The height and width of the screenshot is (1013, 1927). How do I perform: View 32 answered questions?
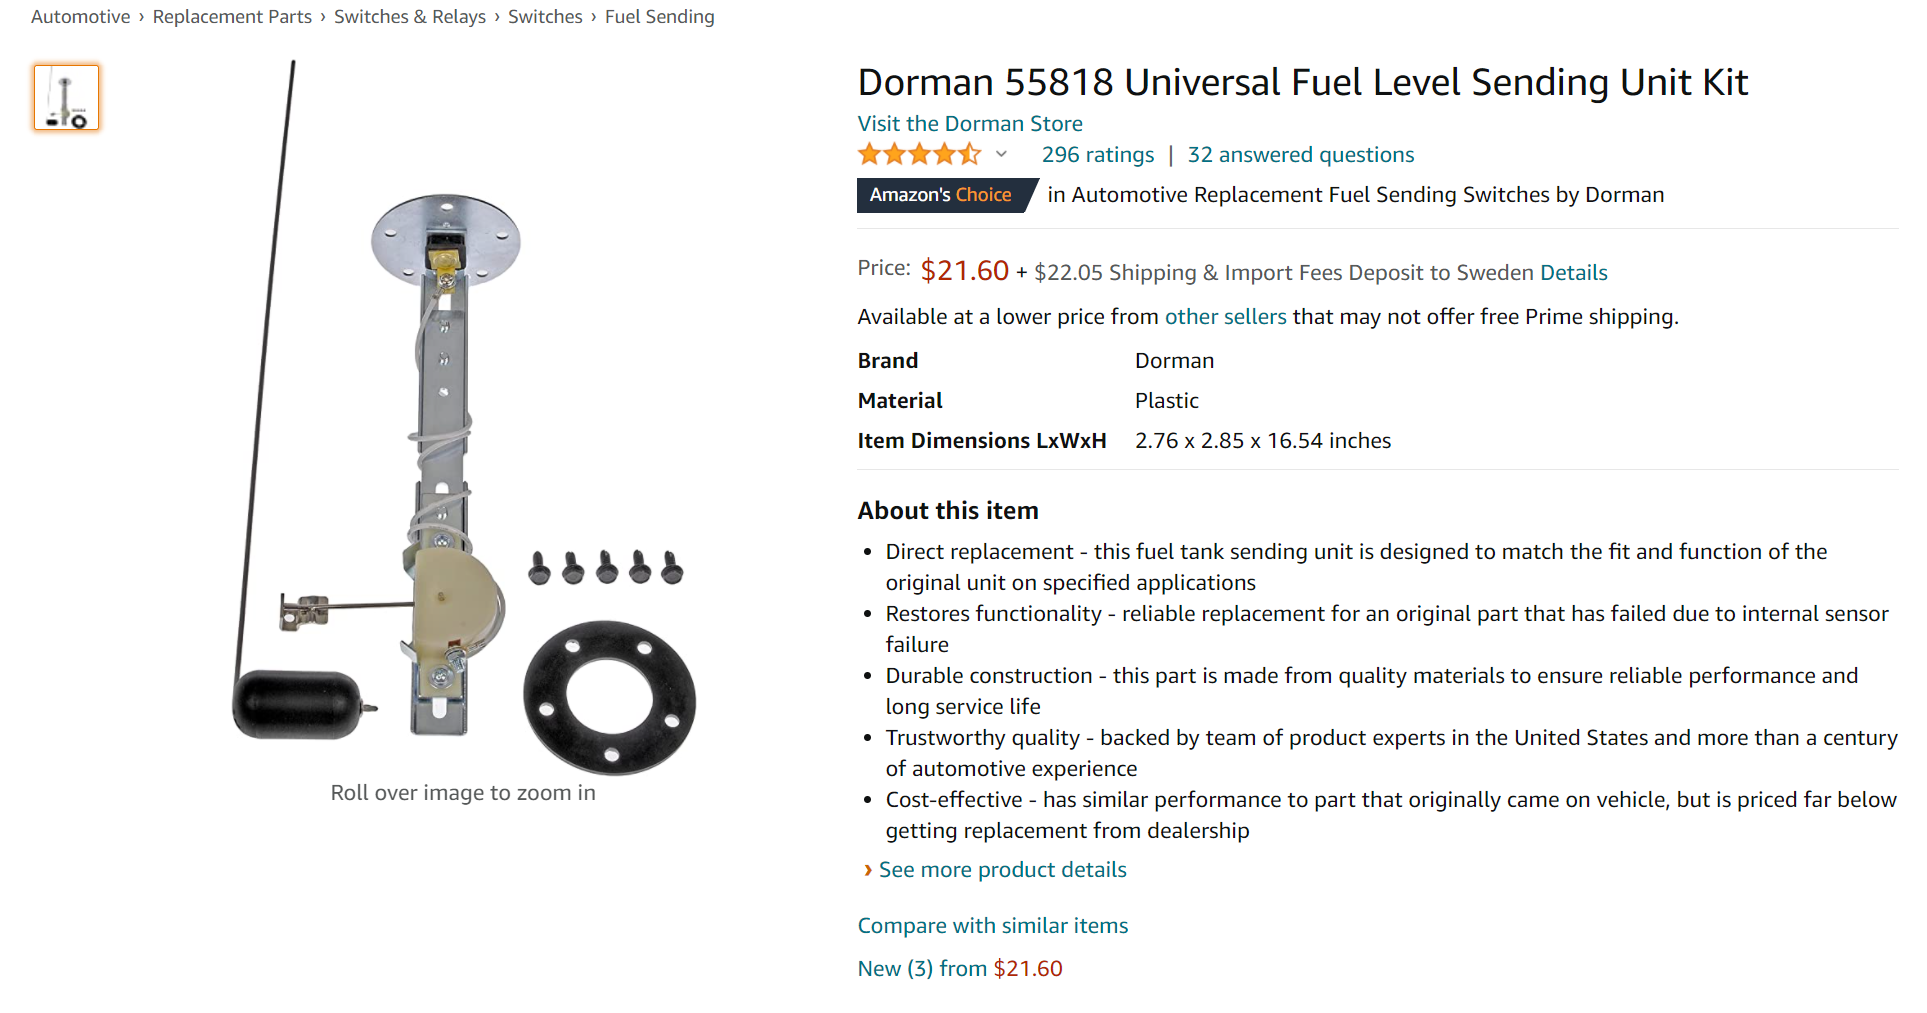coord(1301,155)
